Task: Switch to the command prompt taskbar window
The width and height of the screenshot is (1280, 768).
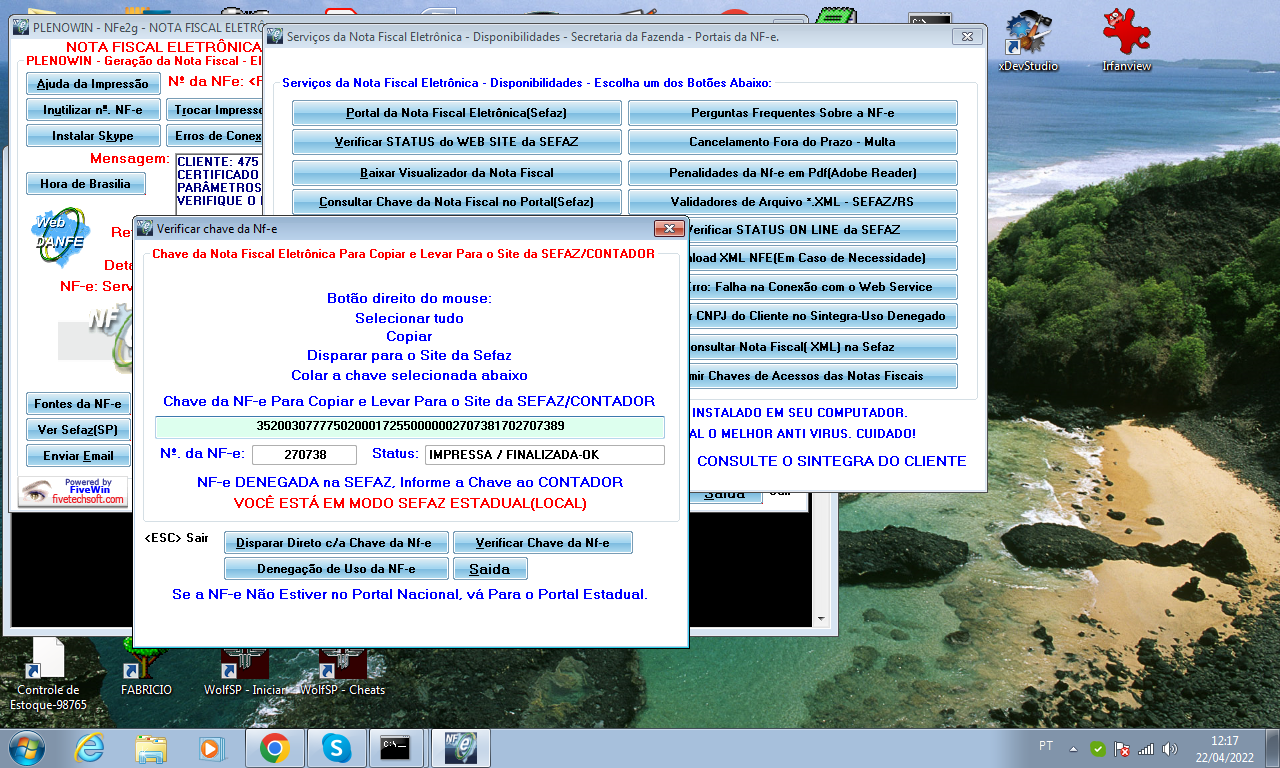Action: (397, 747)
